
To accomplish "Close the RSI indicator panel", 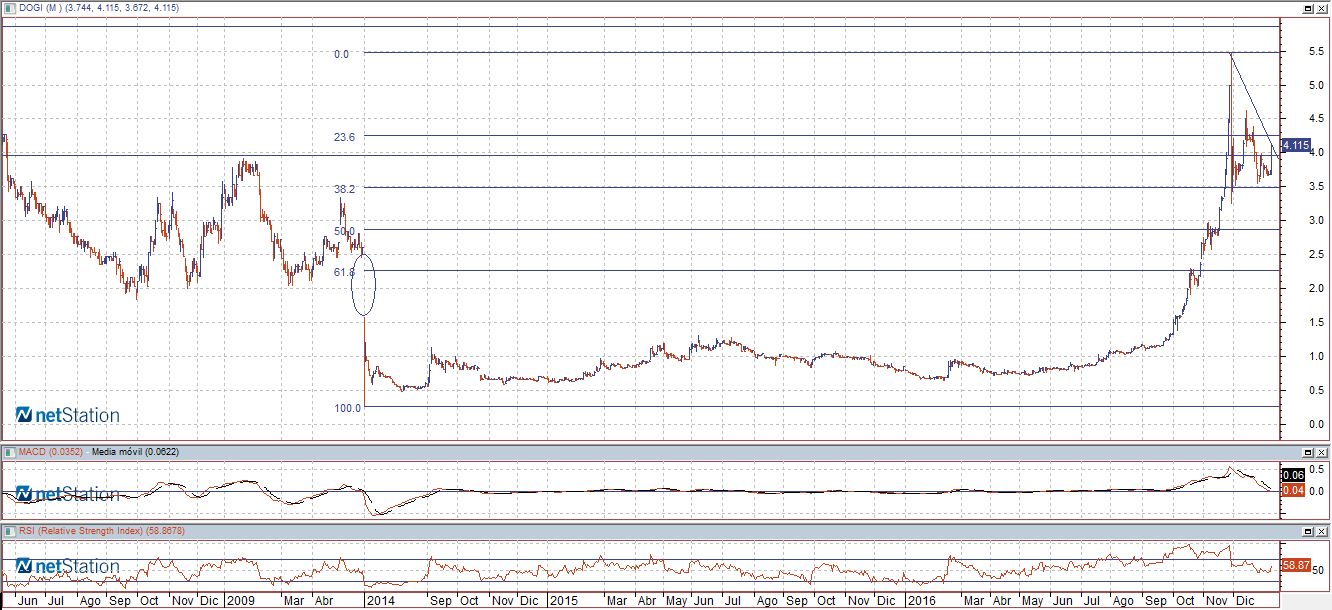I will pyautogui.click(x=1322, y=531).
